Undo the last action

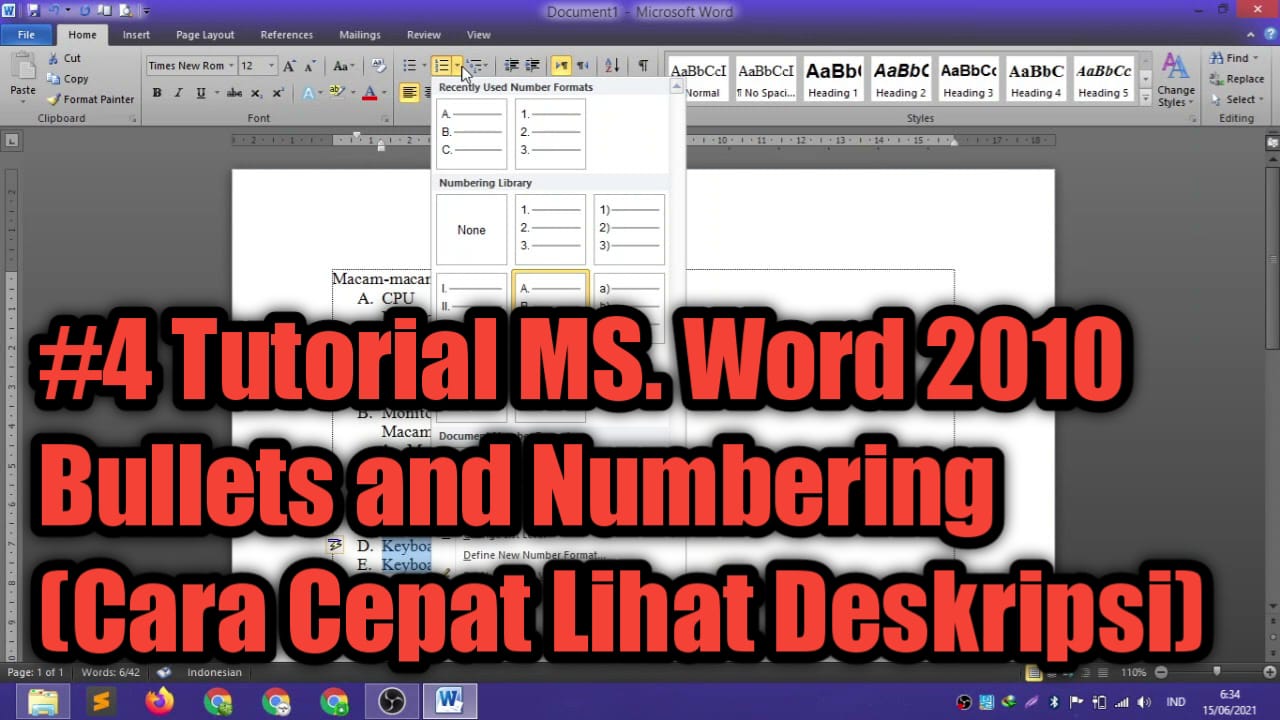tap(53, 11)
